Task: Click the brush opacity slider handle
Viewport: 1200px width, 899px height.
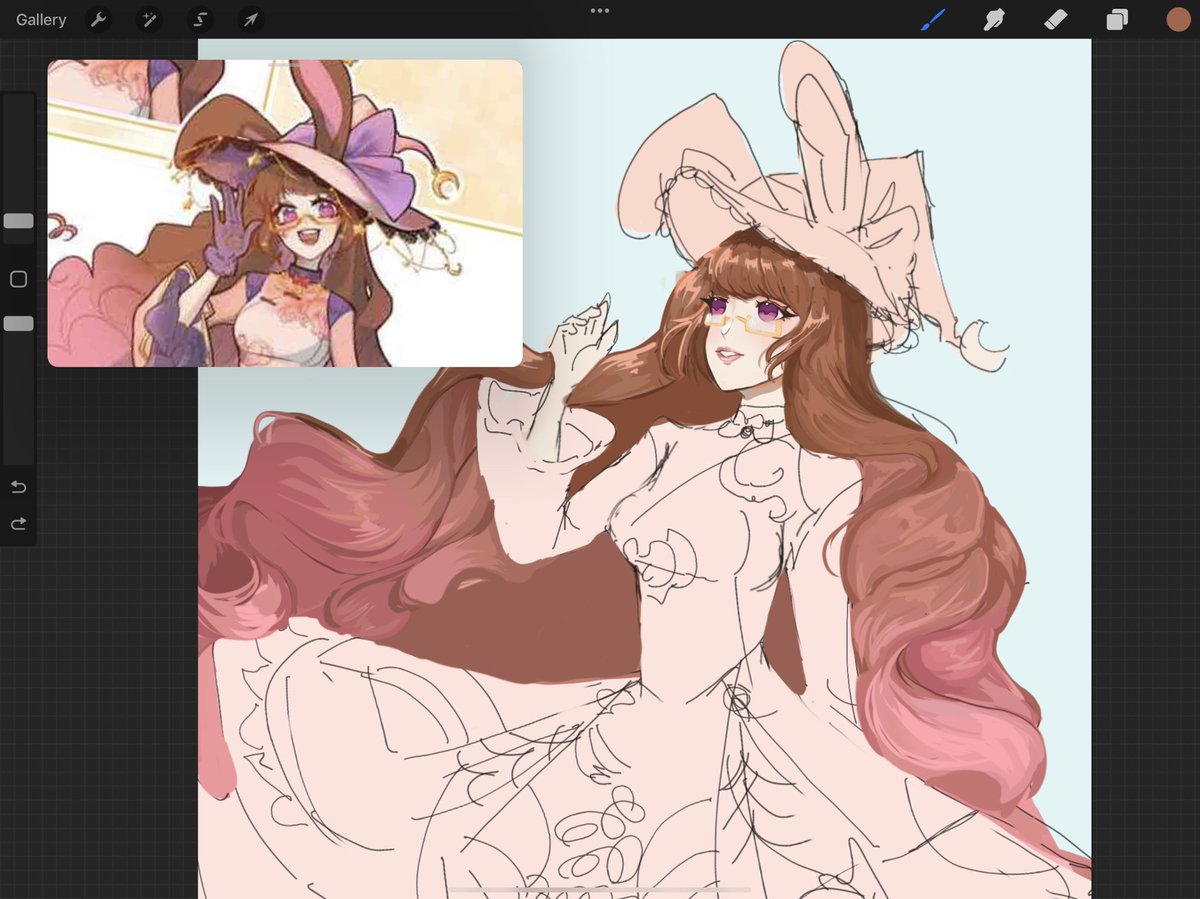Action: point(18,324)
